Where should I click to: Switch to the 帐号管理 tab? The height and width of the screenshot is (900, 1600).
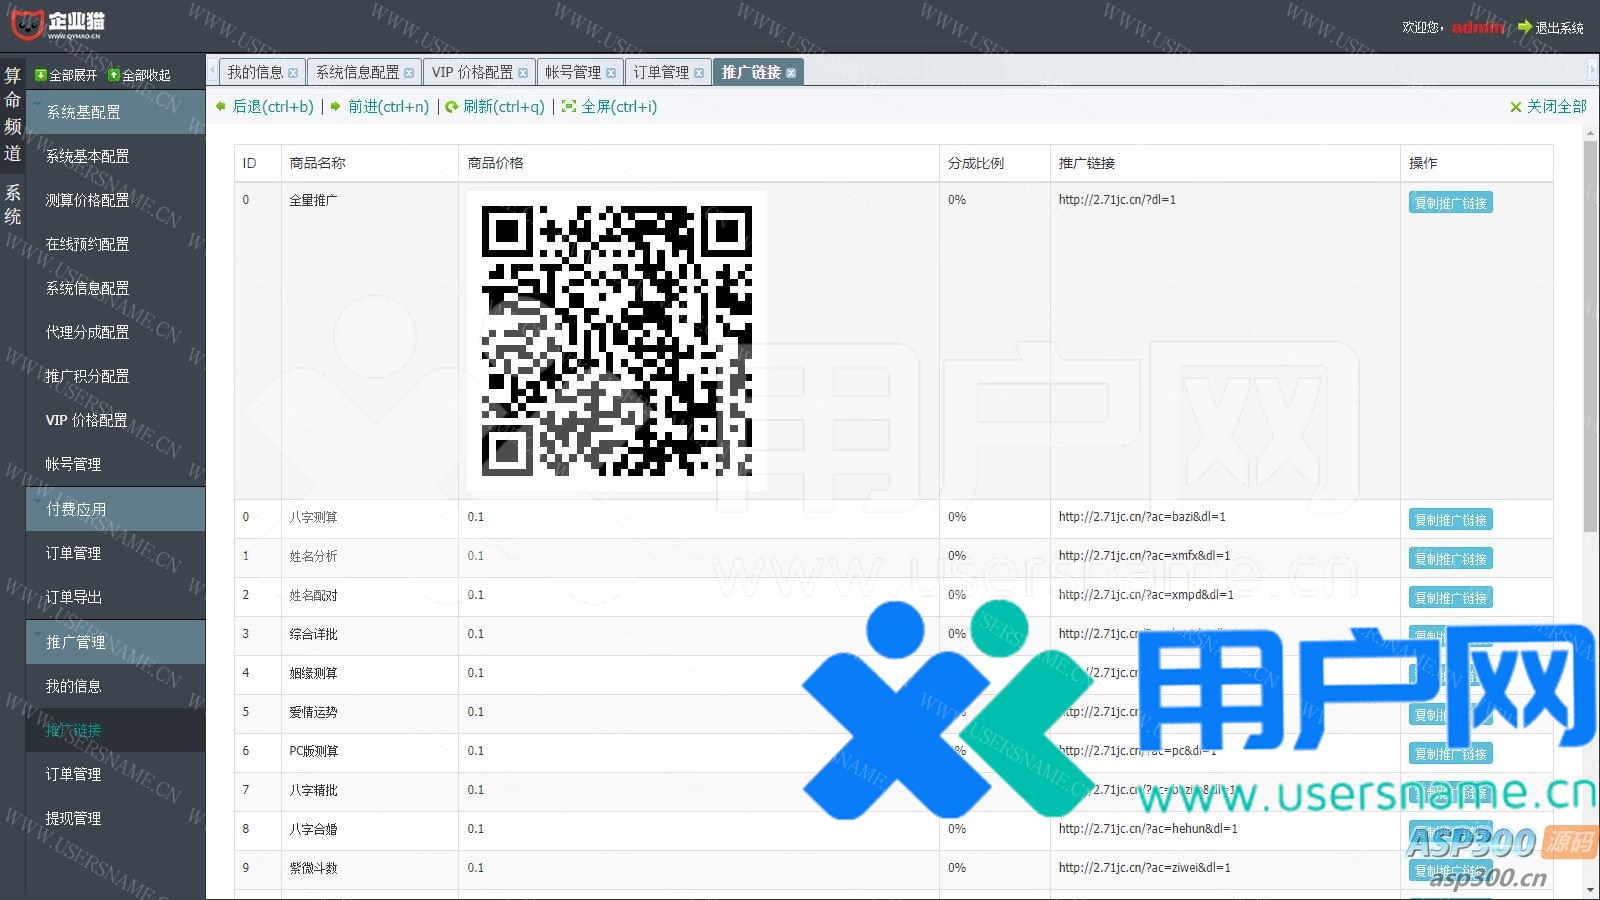pyautogui.click(x=572, y=72)
